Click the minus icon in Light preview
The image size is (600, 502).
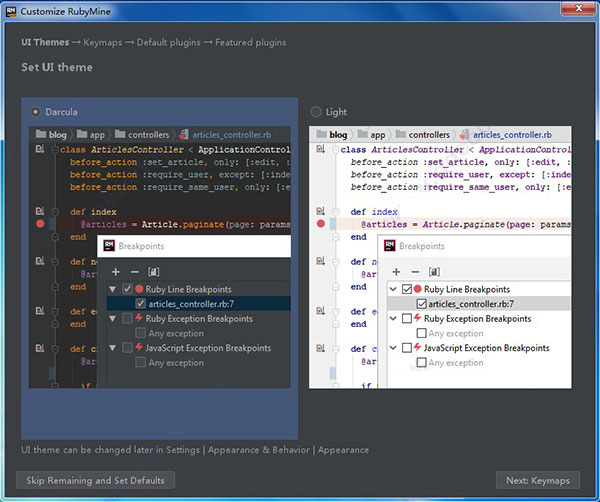[x=415, y=272]
